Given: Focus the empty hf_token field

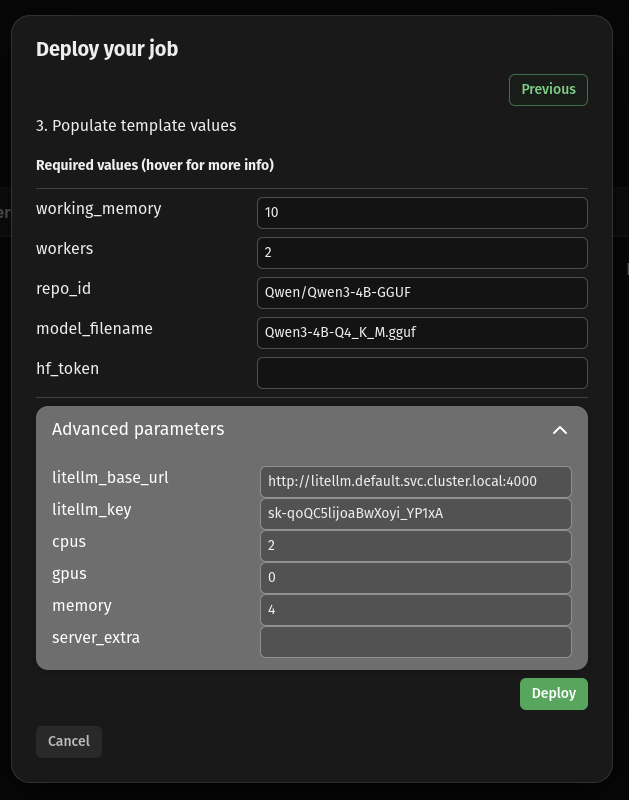Looking at the screenshot, I should (422, 372).
